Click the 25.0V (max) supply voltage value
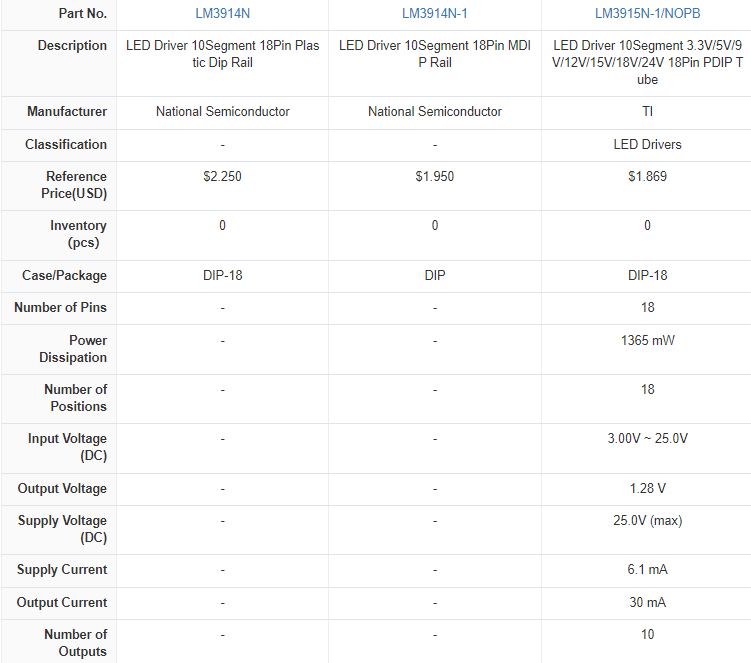Screen dimensions: 751x663 point(647,521)
